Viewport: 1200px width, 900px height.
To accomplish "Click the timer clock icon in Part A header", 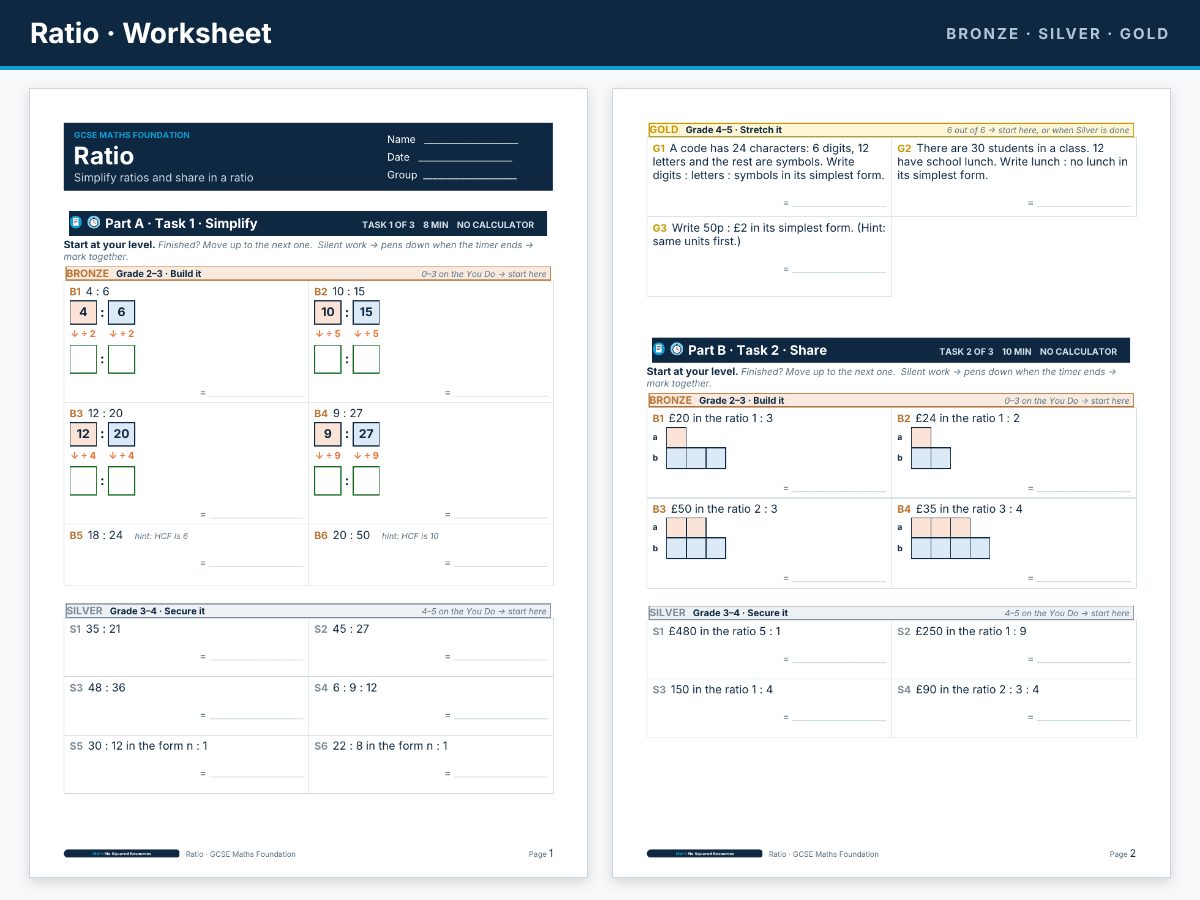I will [x=94, y=223].
